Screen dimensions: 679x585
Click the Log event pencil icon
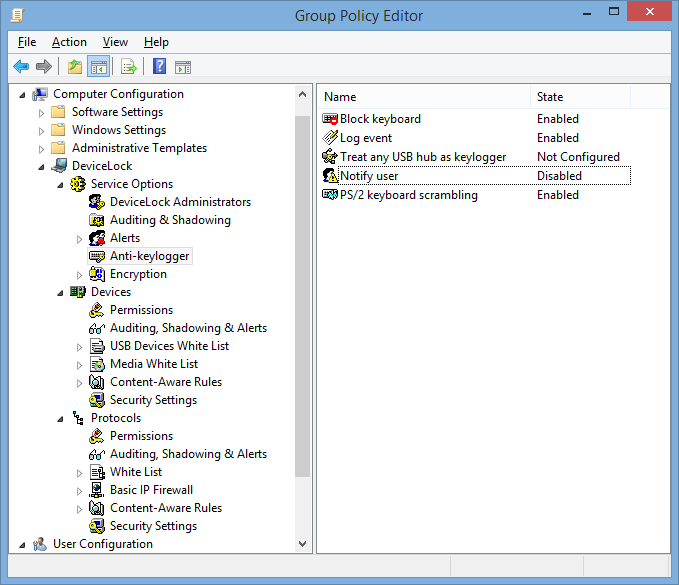click(330, 138)
